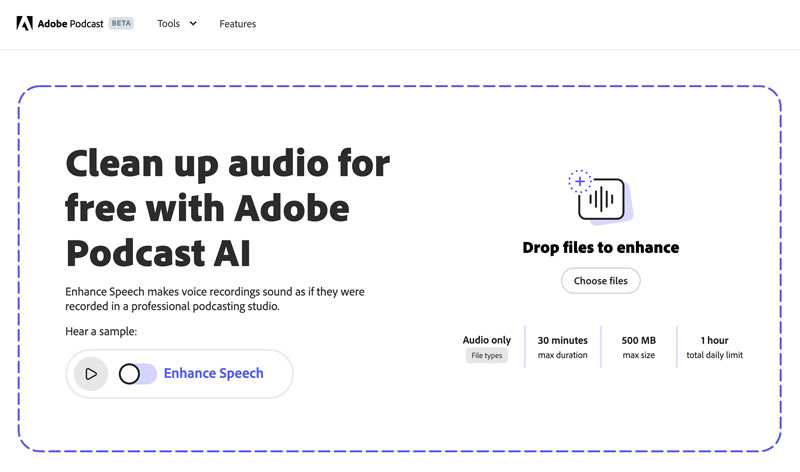The width and height of the screenshot is (800, 472).
Task: Play the sample audio
Action: point(91,374)
